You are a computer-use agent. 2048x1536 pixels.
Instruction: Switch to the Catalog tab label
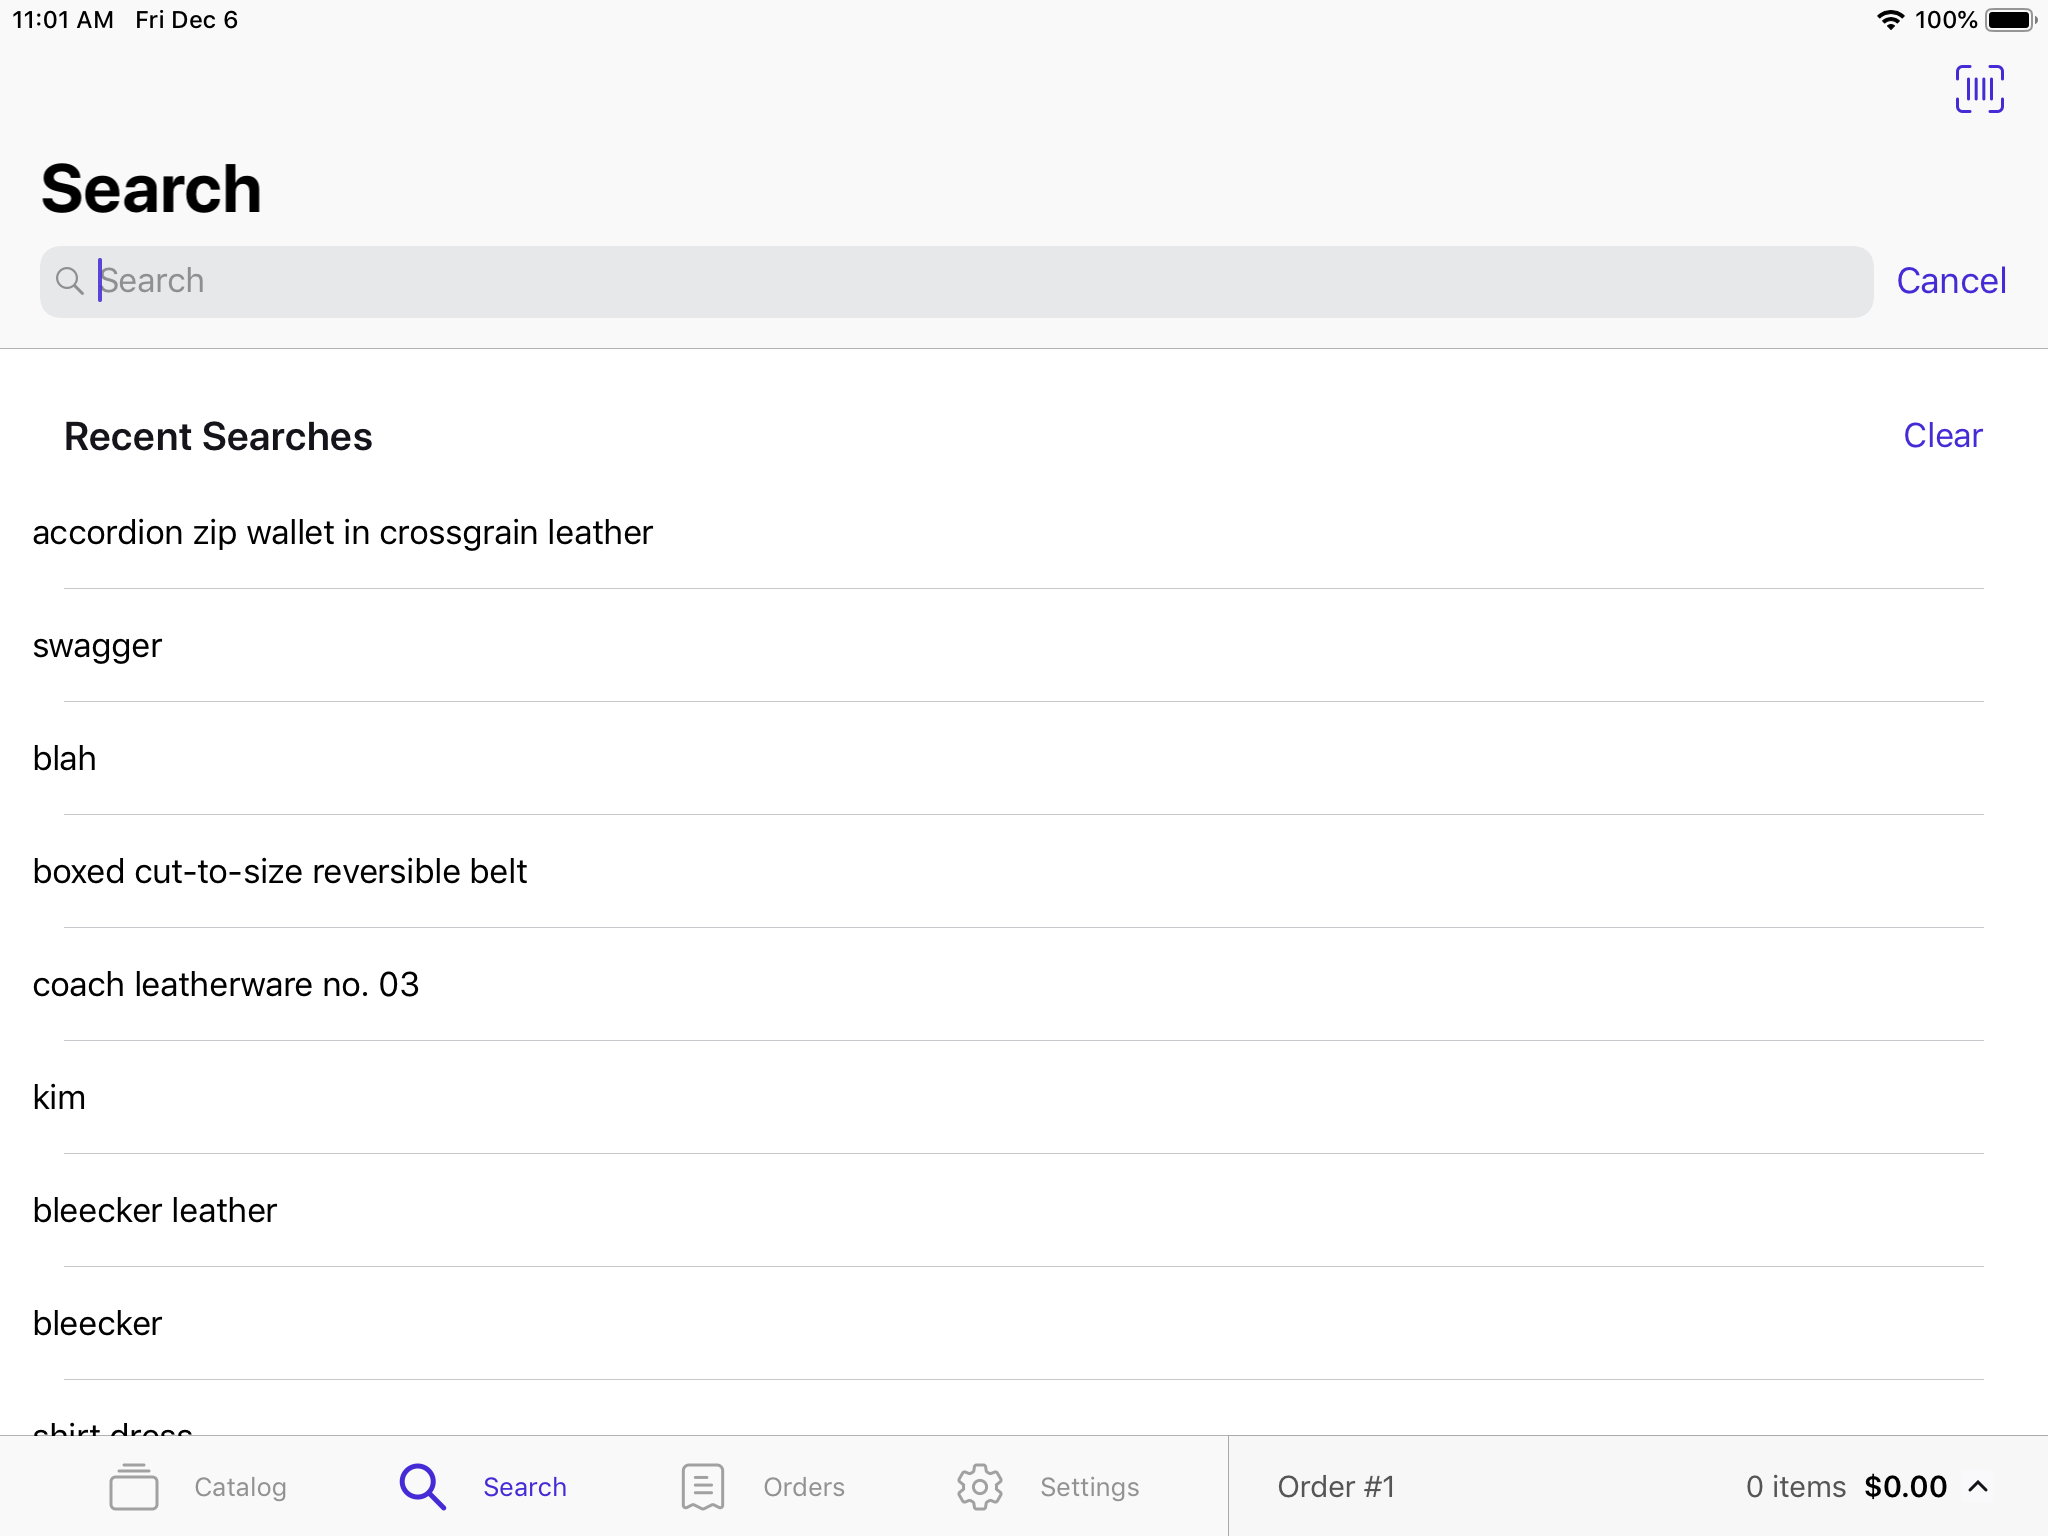240,1487
